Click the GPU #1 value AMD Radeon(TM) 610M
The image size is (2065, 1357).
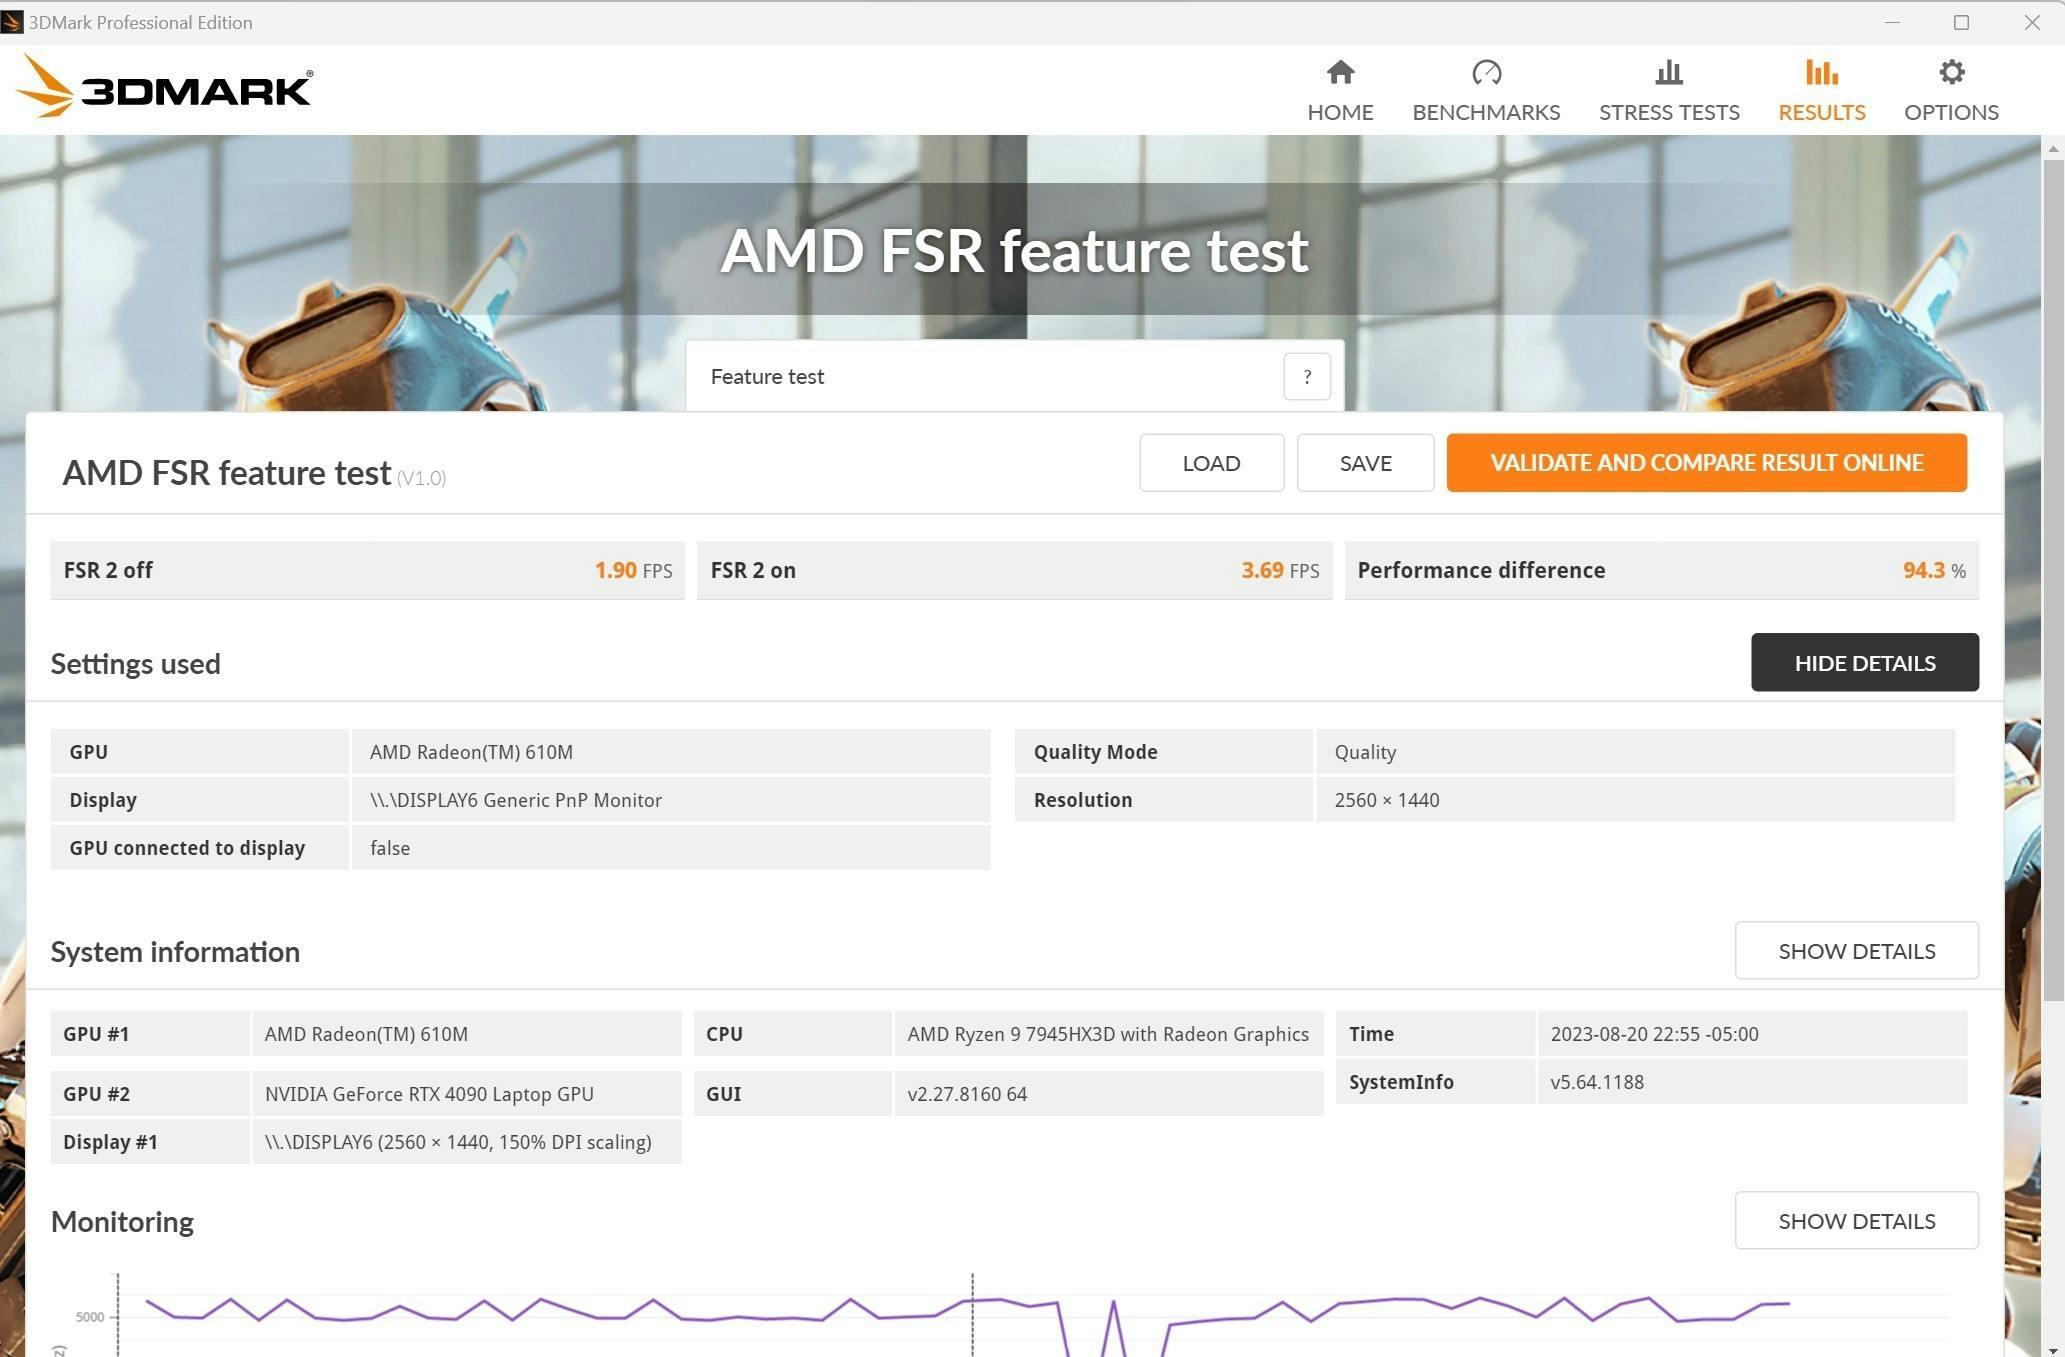pos(366,1034)
